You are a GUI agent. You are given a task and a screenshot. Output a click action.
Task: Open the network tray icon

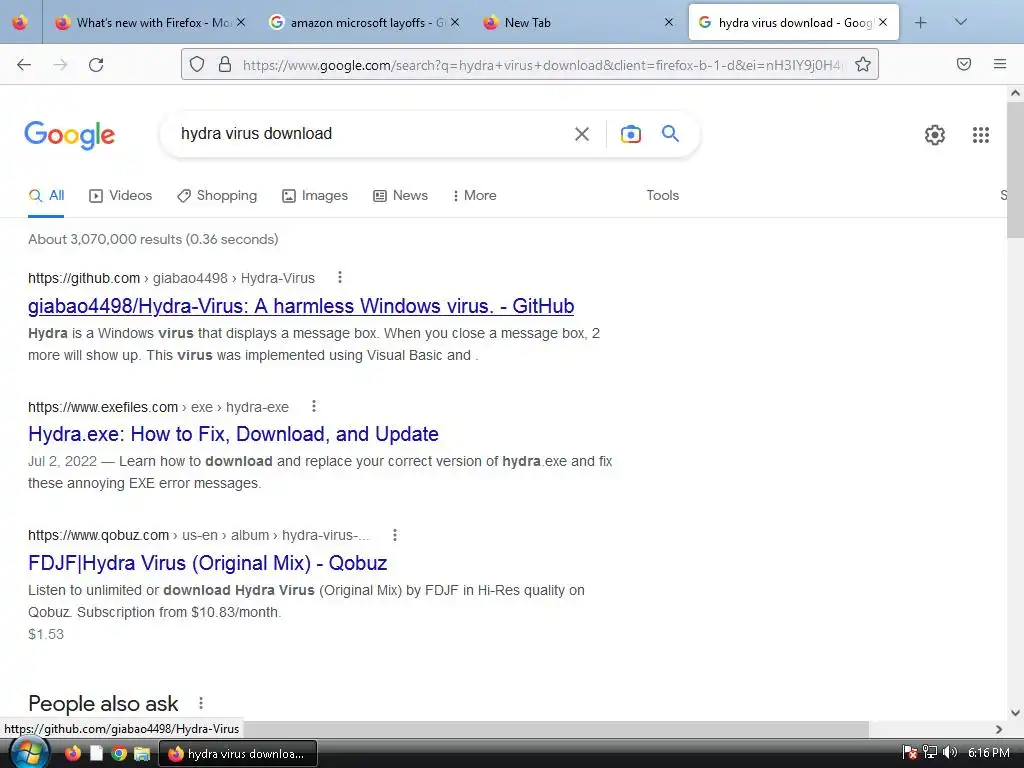930,752
